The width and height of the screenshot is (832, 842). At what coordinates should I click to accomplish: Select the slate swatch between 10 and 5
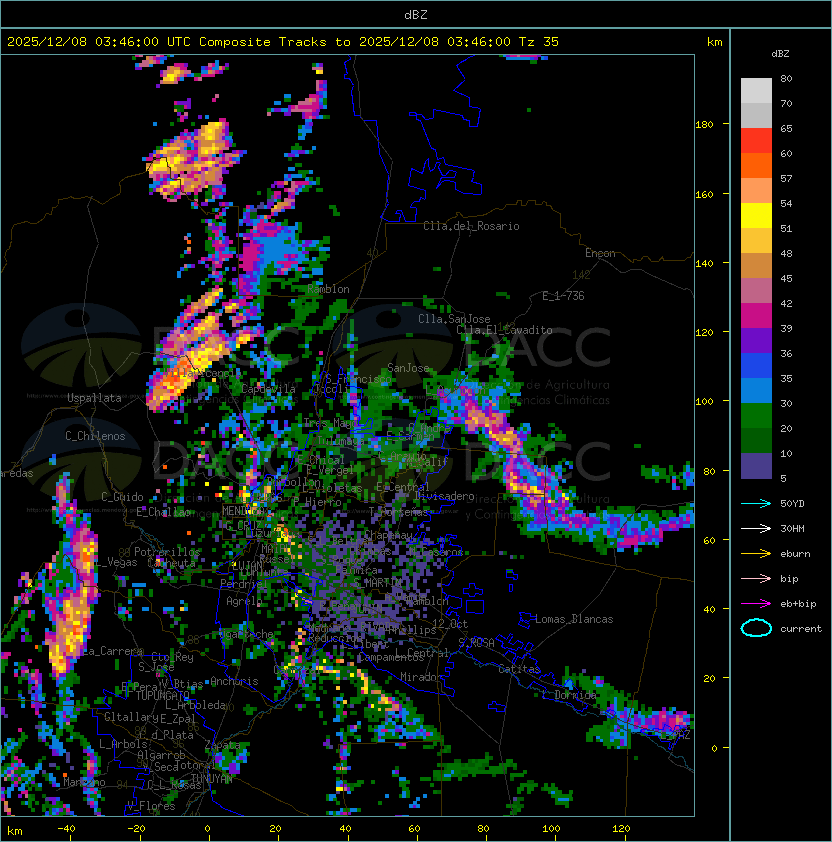click(x=756, y=466)
